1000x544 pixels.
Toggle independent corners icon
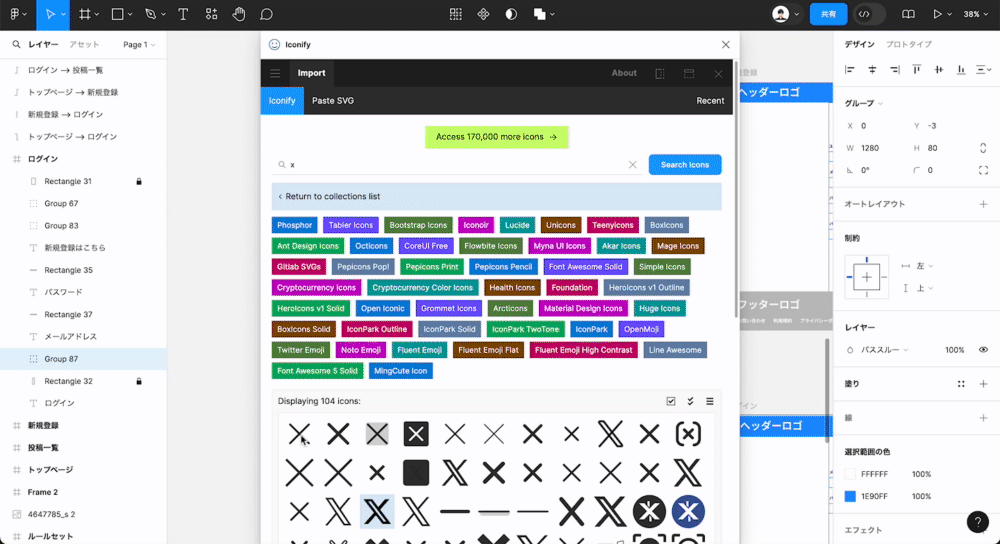coord(983,170)
